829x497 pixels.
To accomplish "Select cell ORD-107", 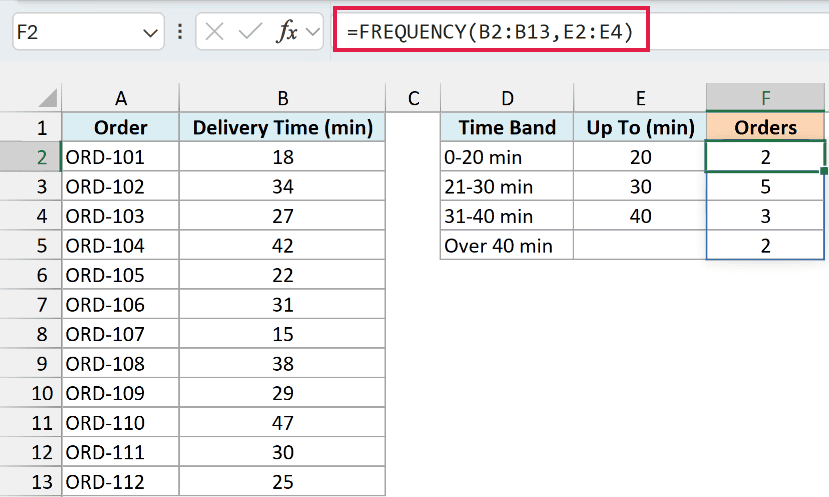I will point(121,334).
